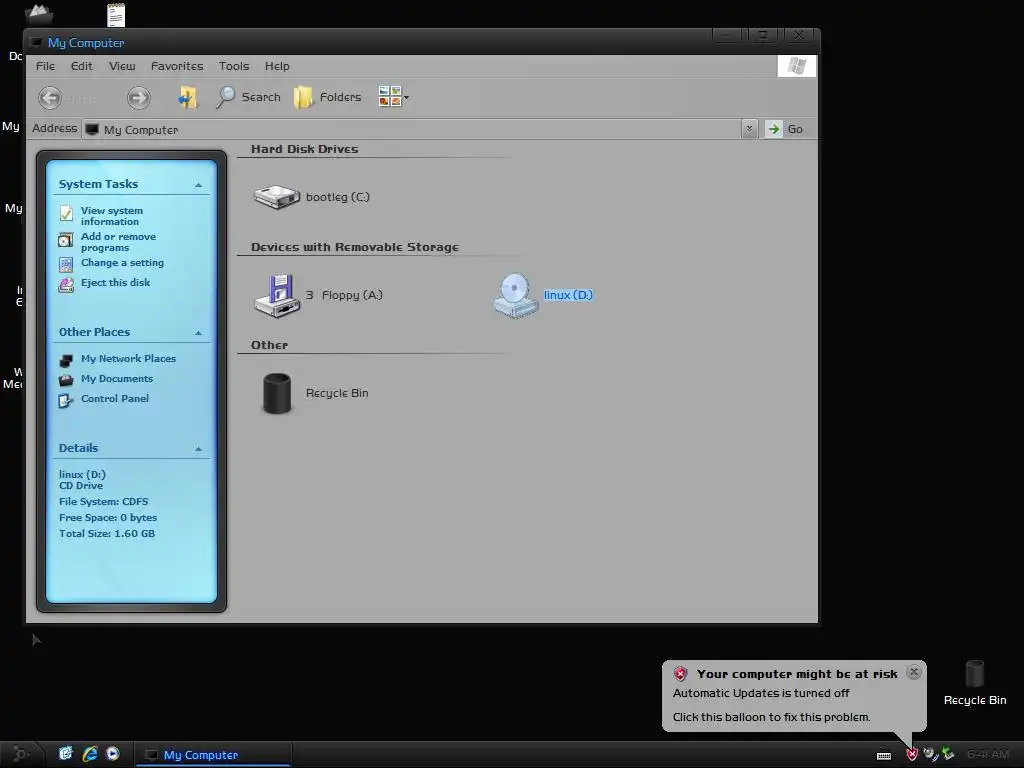Open the View menu
This screenshot has height=768, width=1024.
point(122,66)
